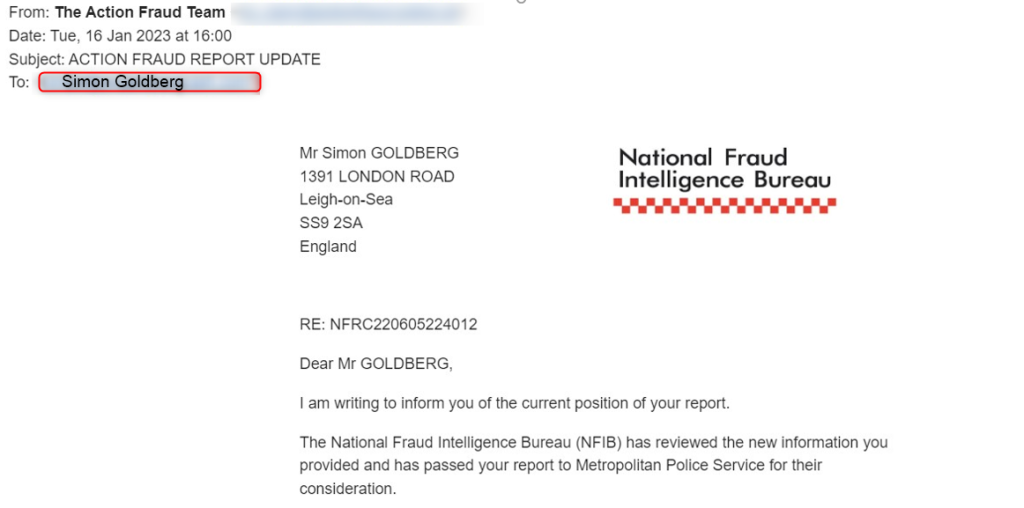
Task: Click the sentence about current position of report
Action: [515, 404]
